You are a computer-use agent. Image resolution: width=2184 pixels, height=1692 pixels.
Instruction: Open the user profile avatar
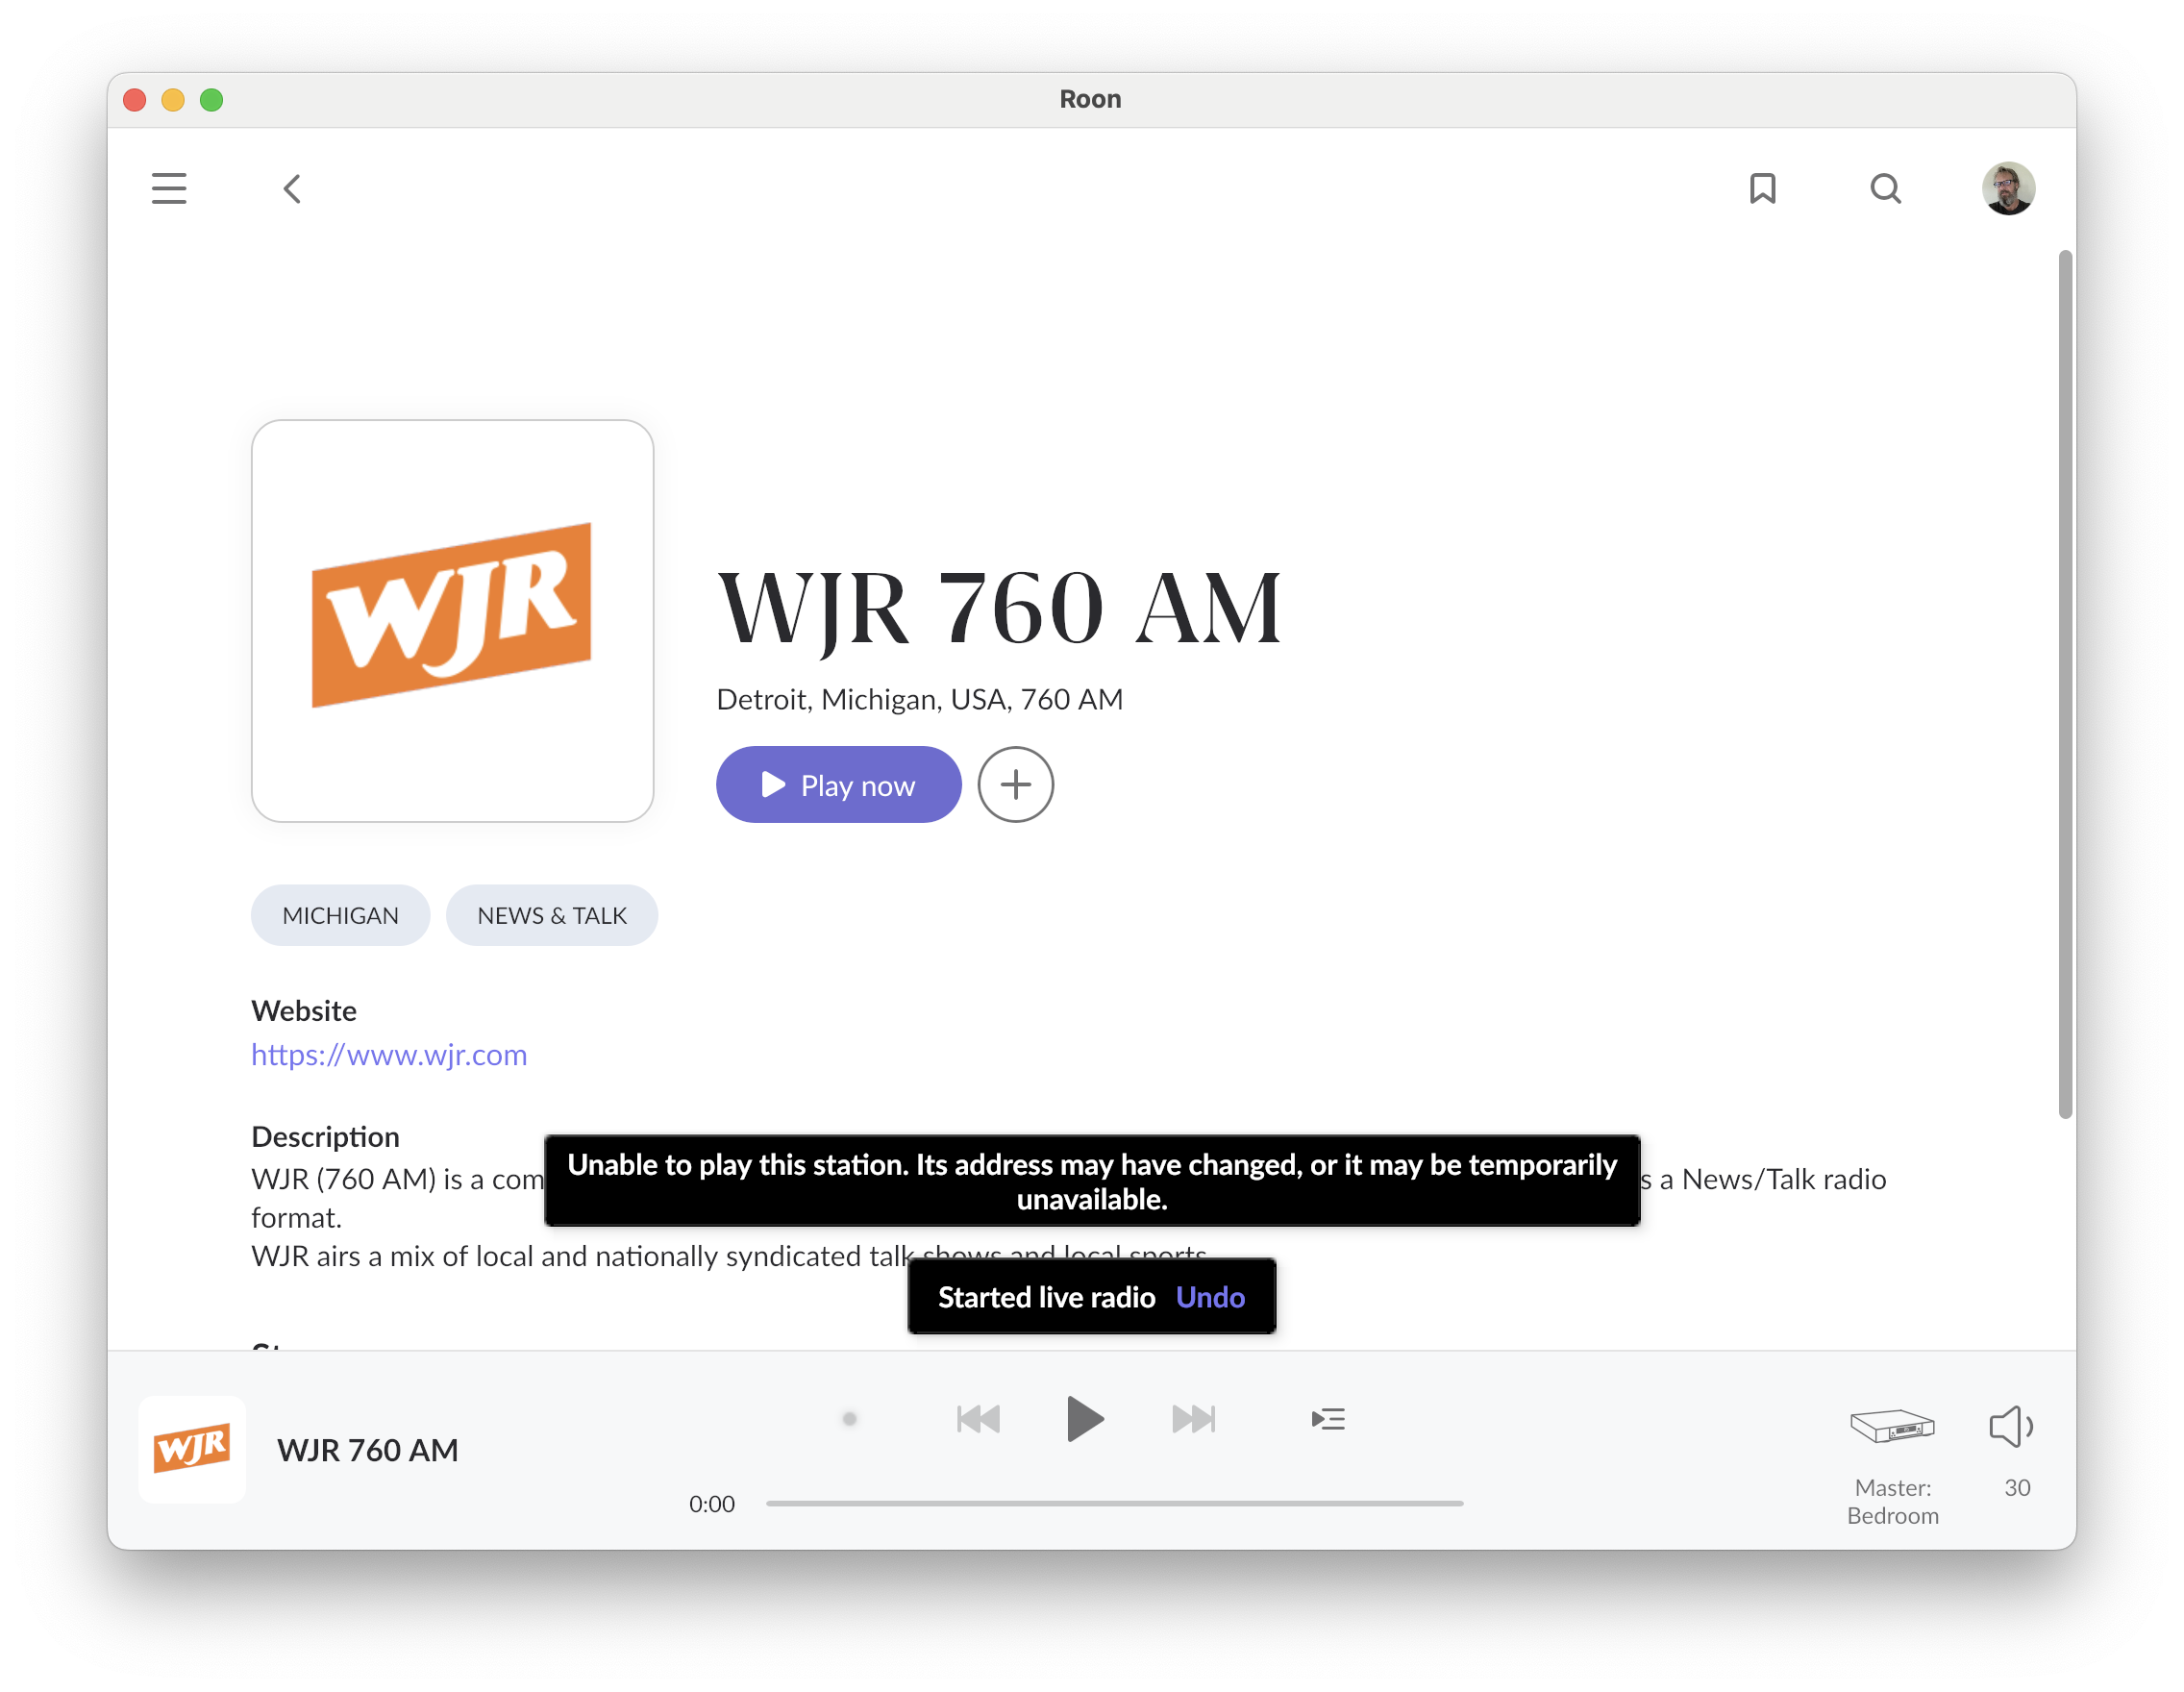click(2008, 188)
